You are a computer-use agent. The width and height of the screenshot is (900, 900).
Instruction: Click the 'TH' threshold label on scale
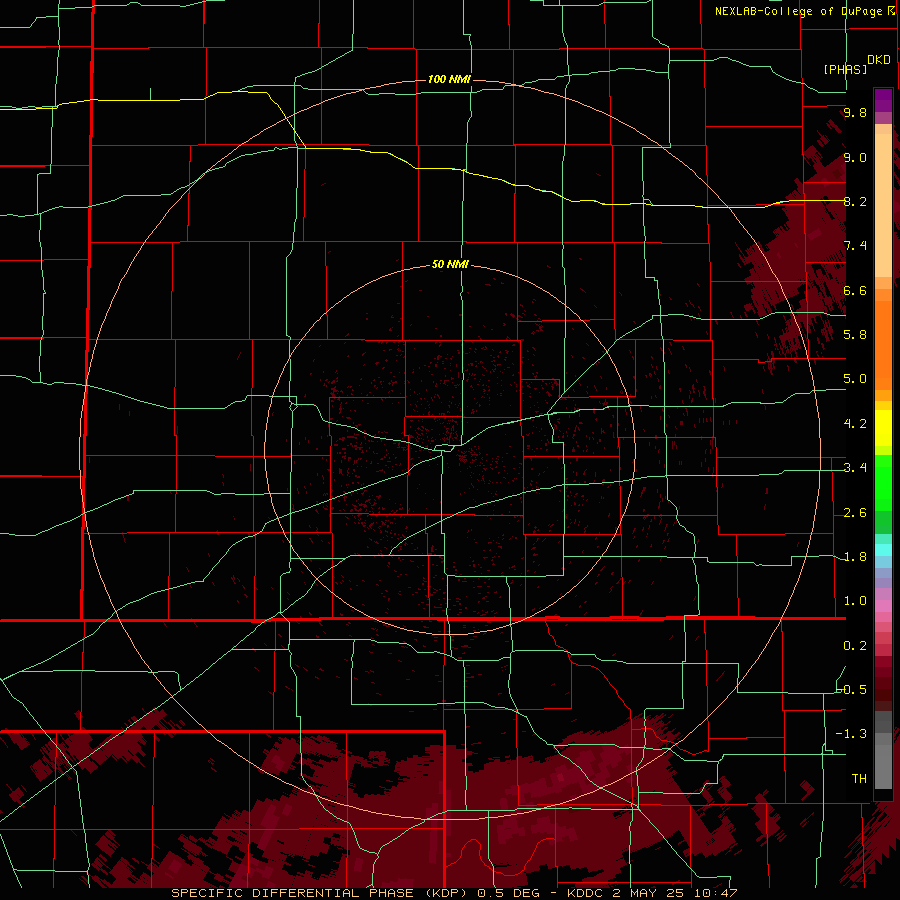click(x=859, y=779)
